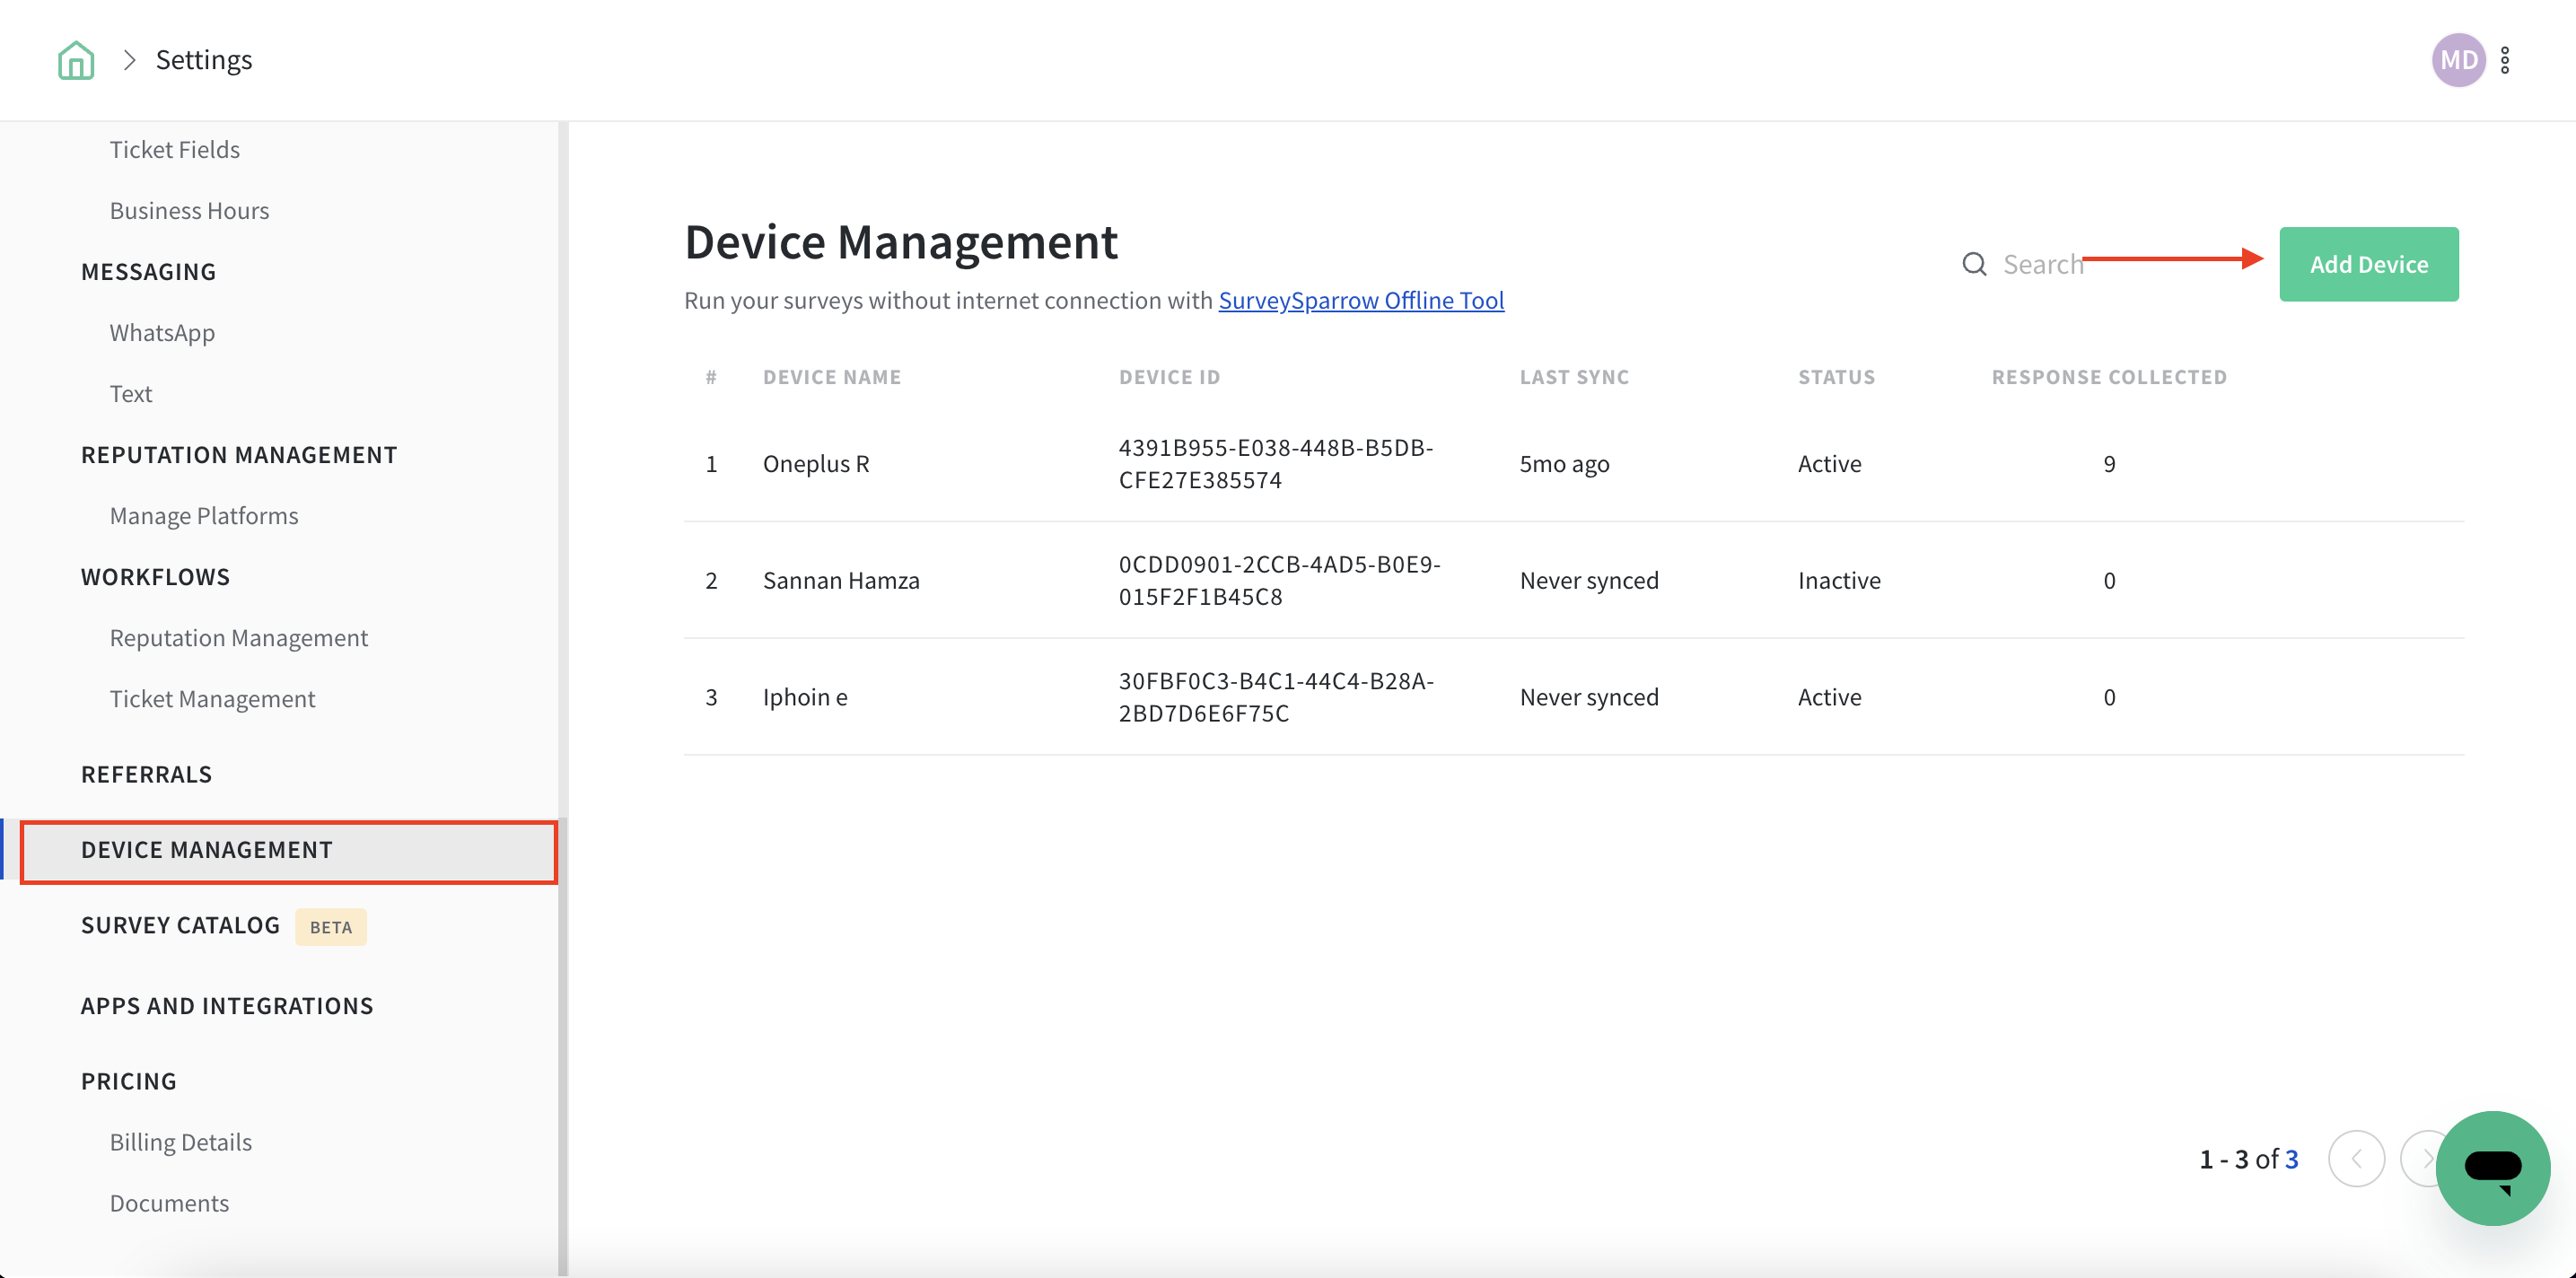Click the Messaging section header
The height and width of the screenshot is (1278, 2576).
149,271
